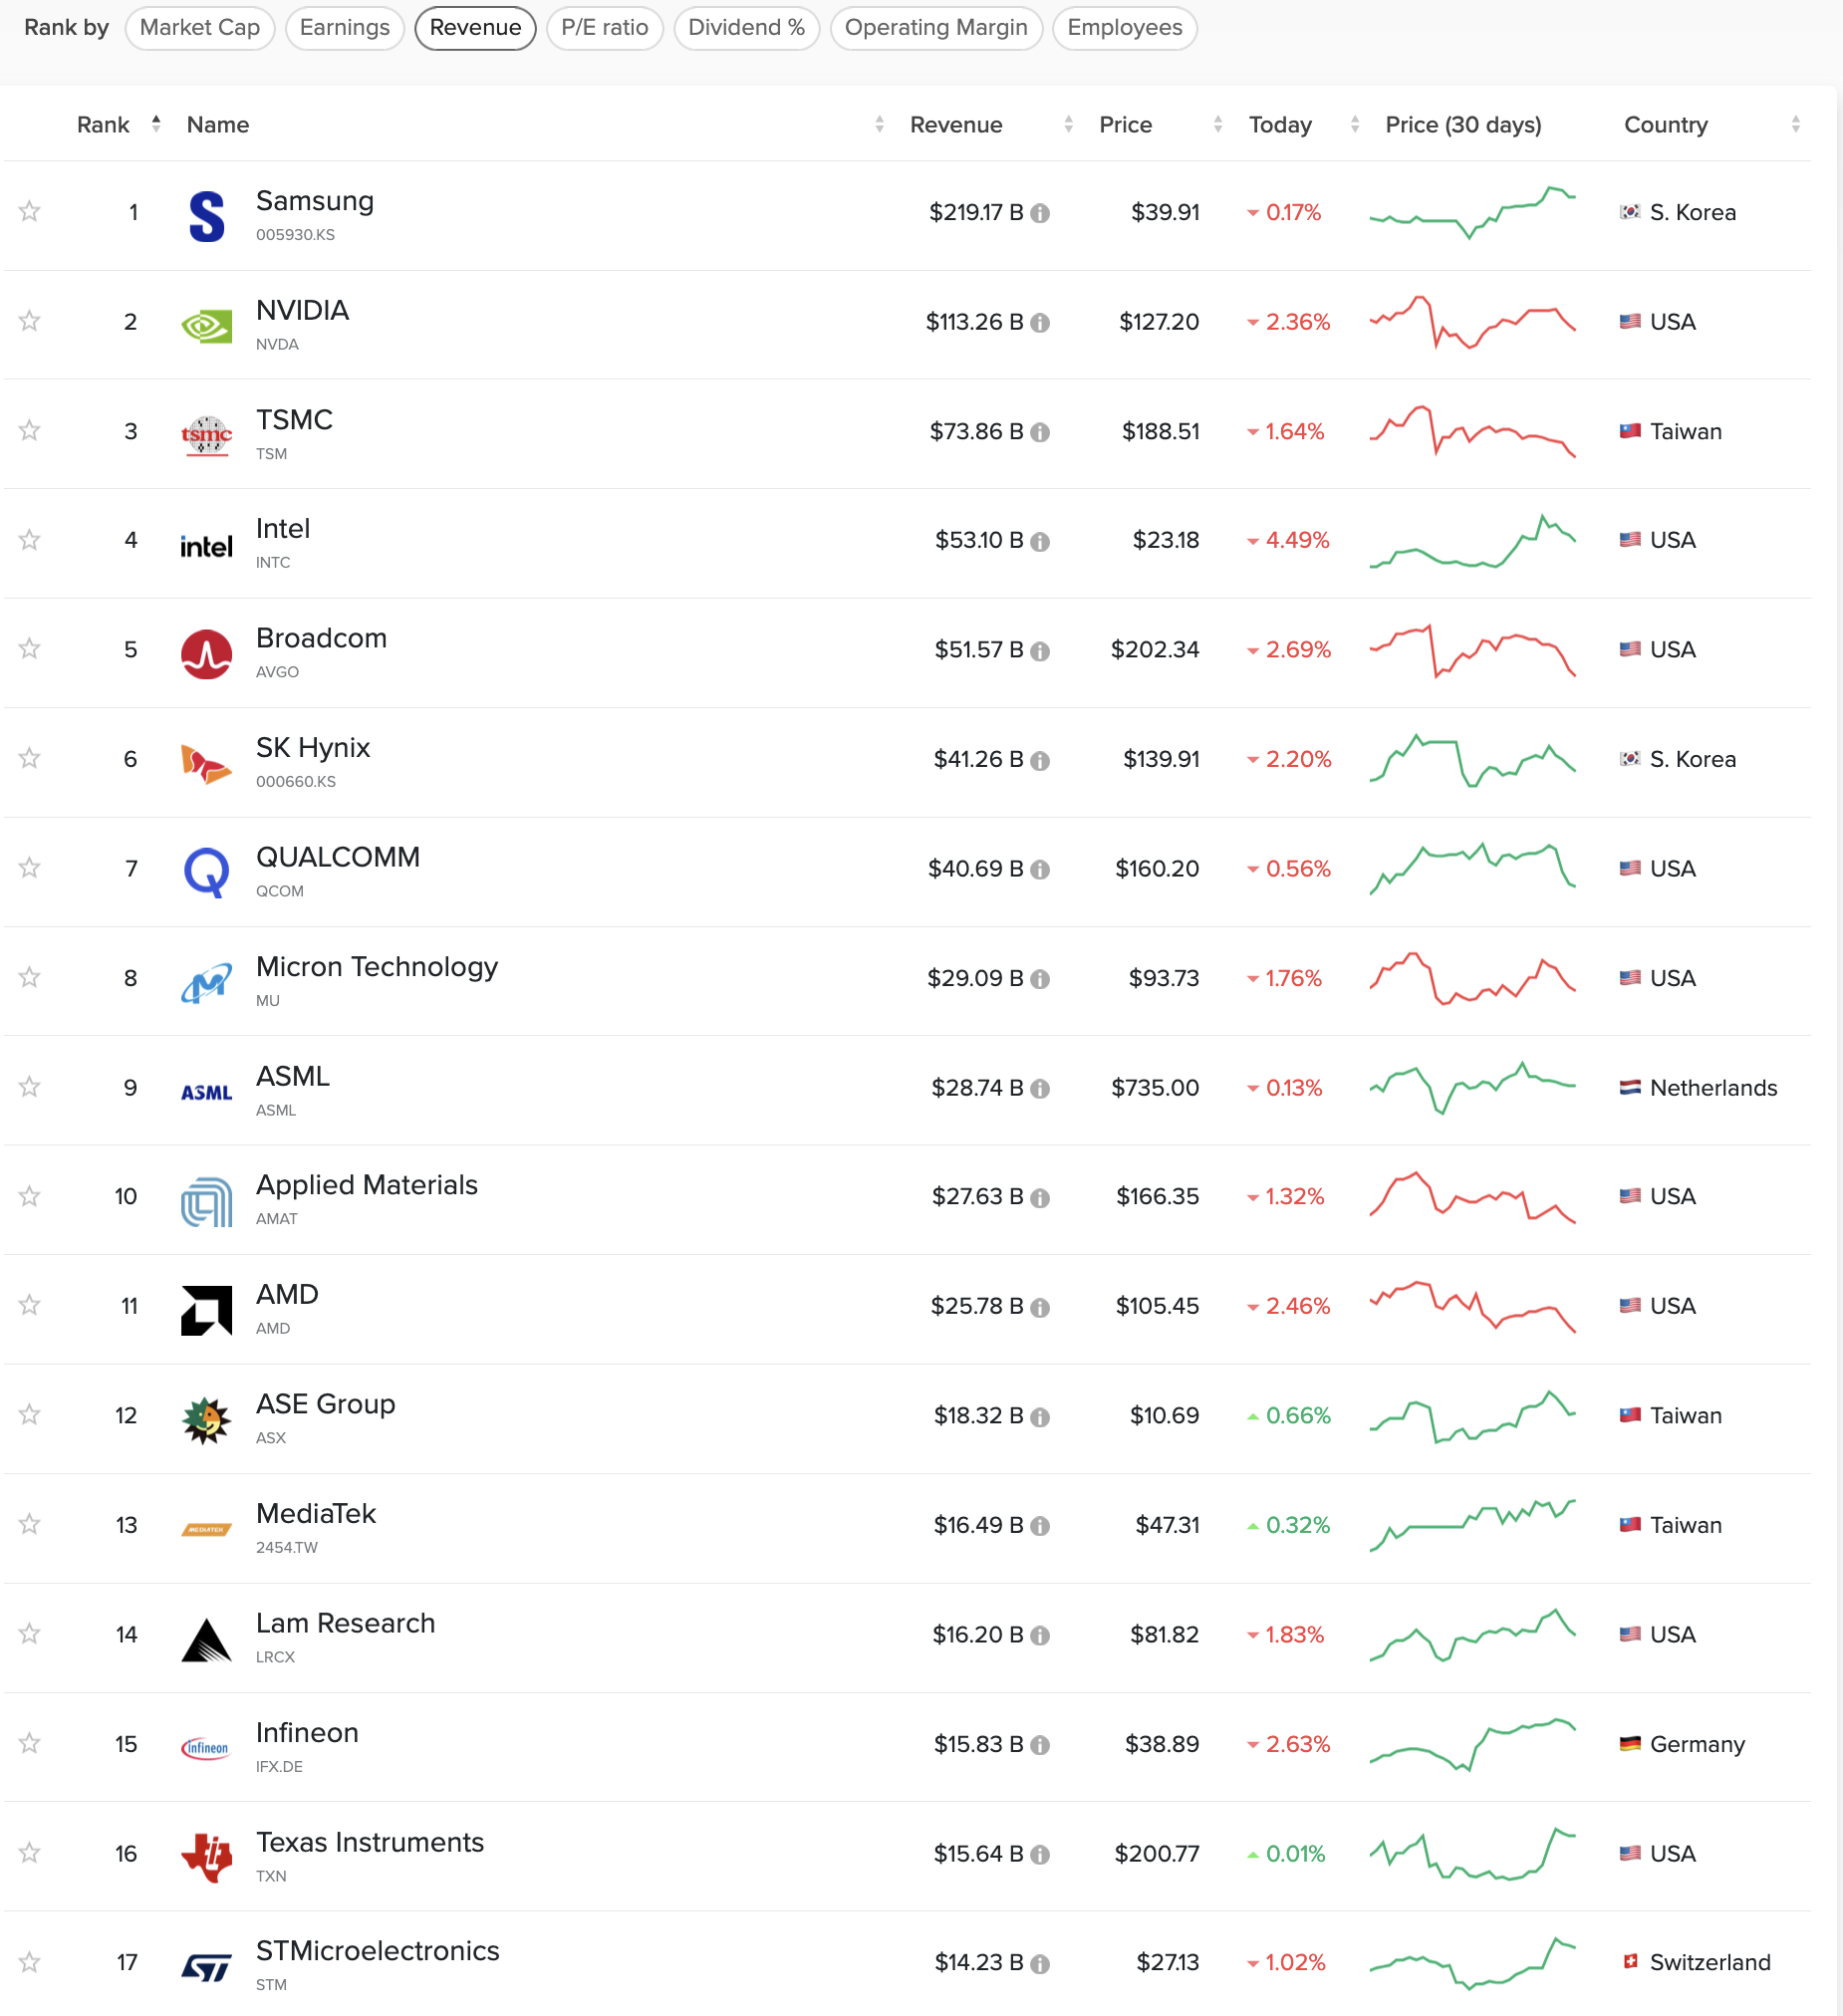The image size is (1843, 2016).
Task: Open the Samsung company link
Action: pos(315,201)
